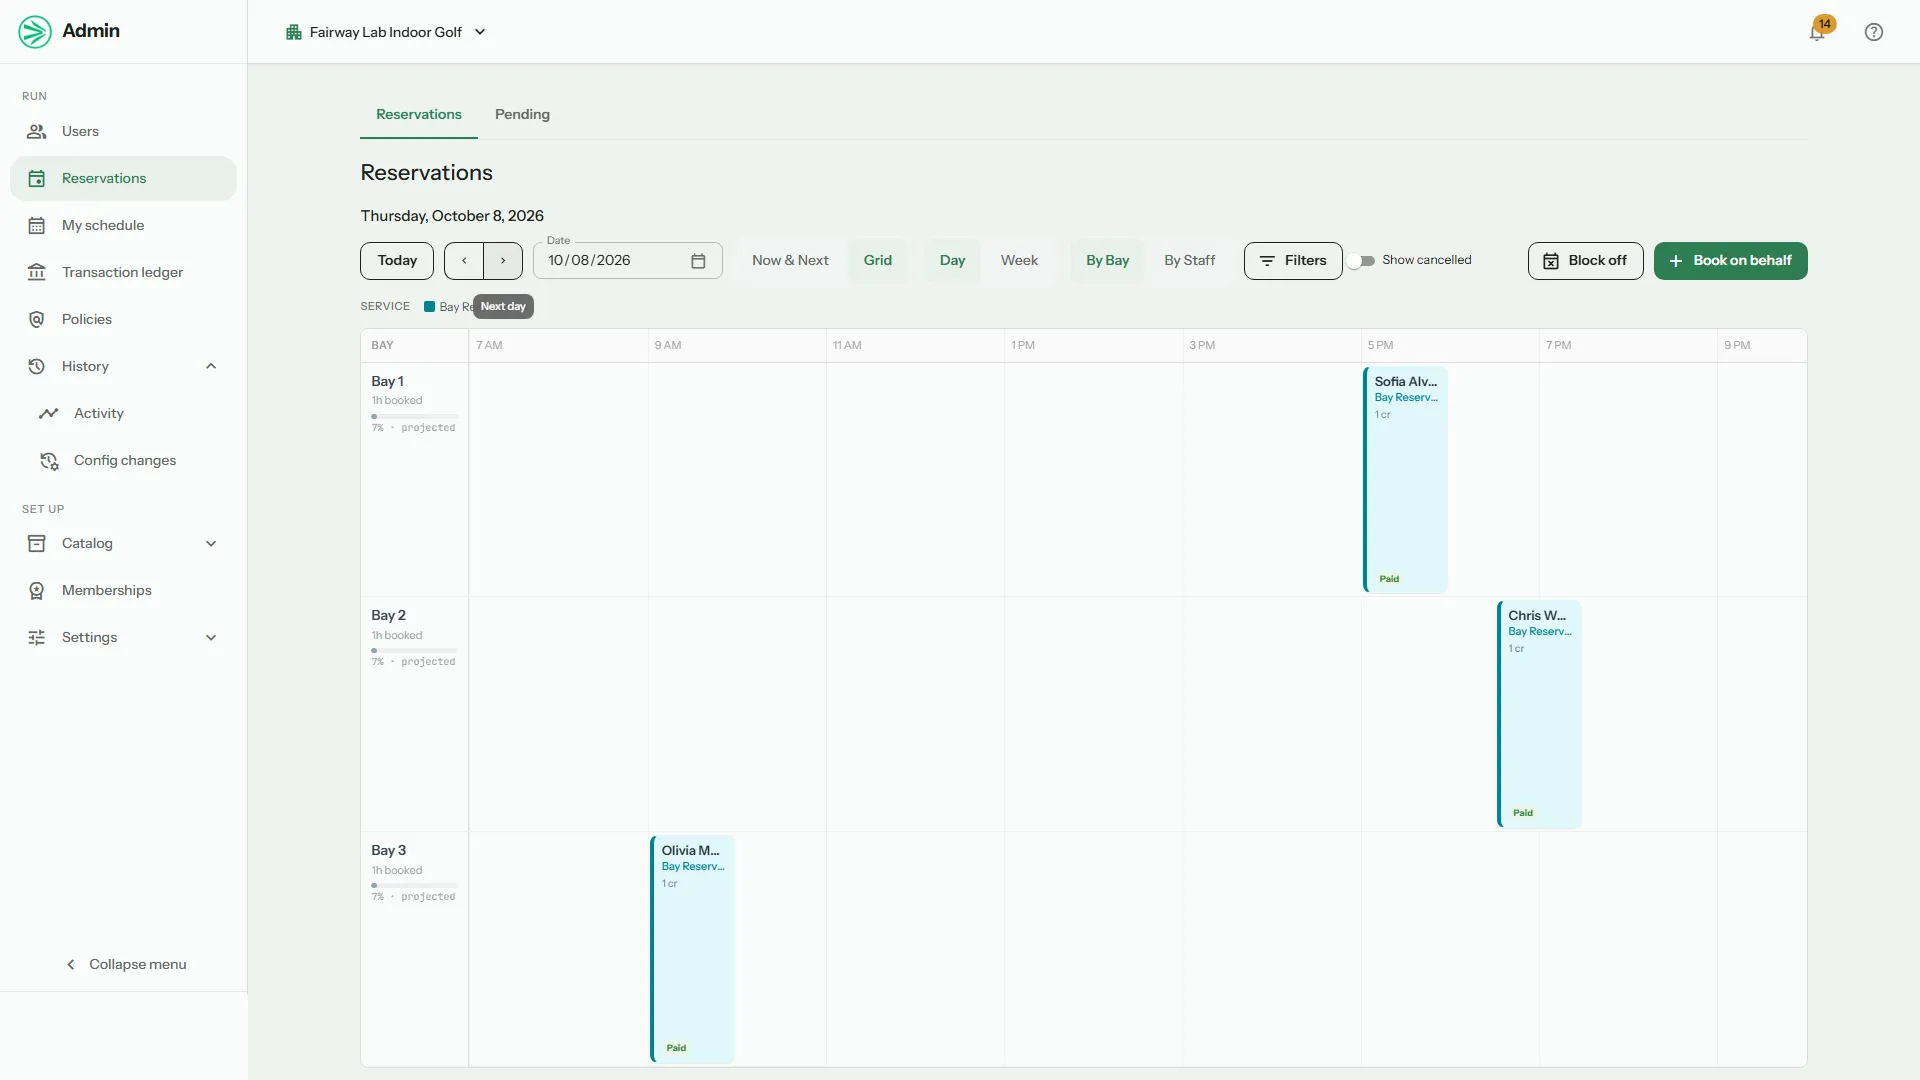
Task: Toggle Show cancelled switch
Action: click(x=1361, y=261)
